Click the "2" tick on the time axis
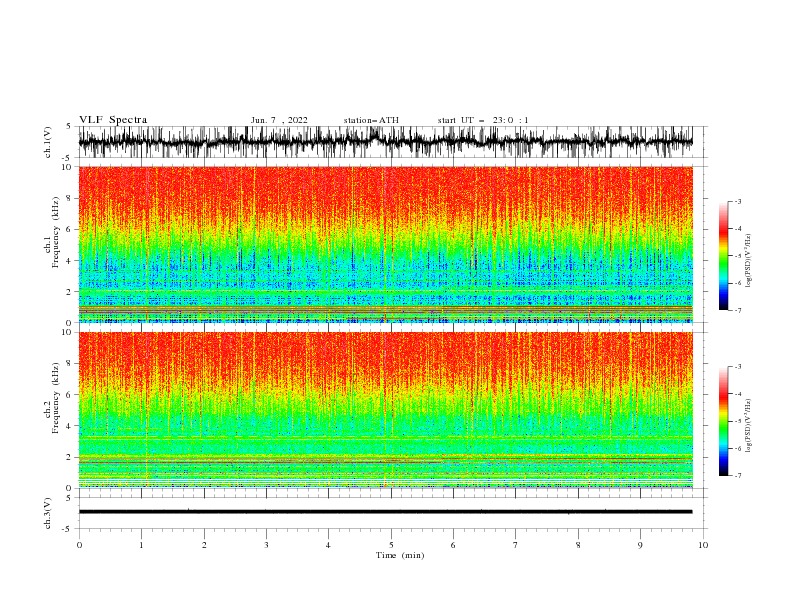This screenshot has width=792, height=612. (204, 545)
